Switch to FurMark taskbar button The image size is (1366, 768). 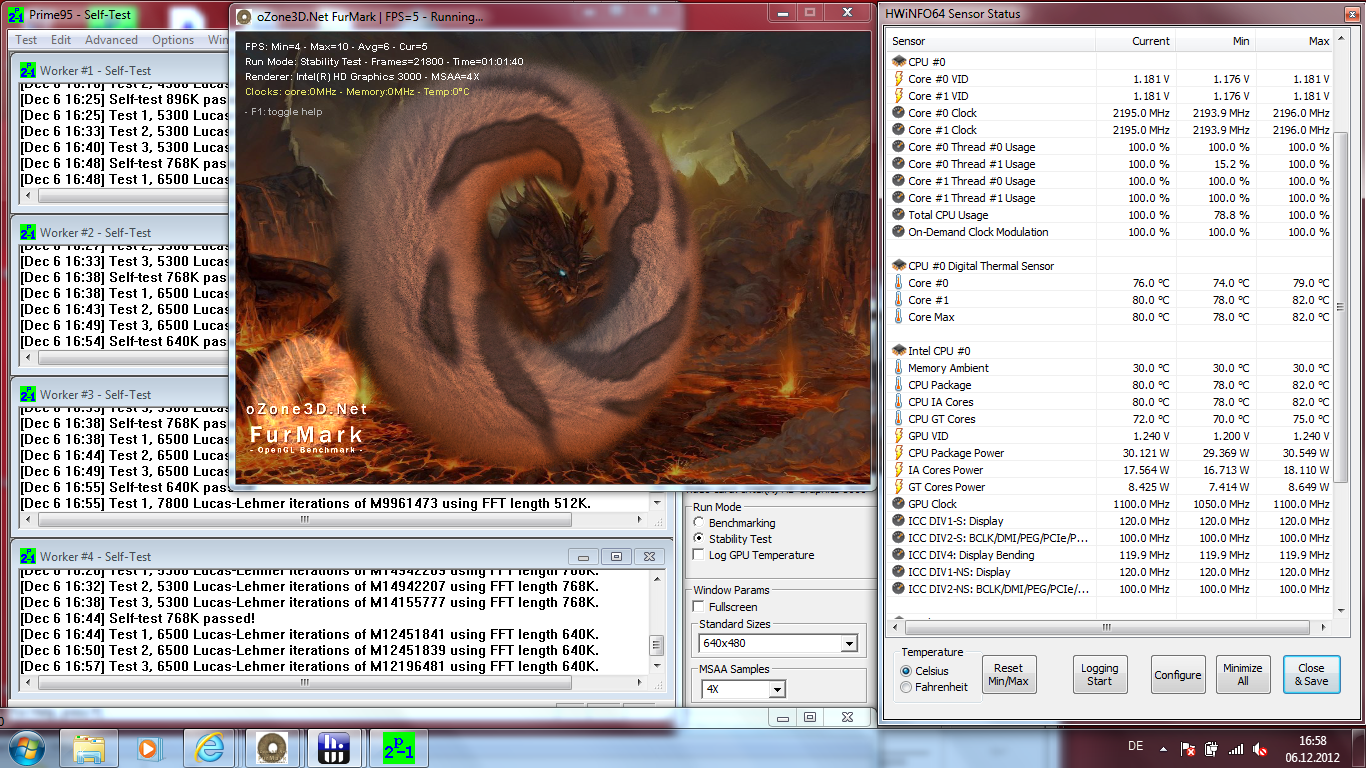pyautogui.click(x=271, y=748)
